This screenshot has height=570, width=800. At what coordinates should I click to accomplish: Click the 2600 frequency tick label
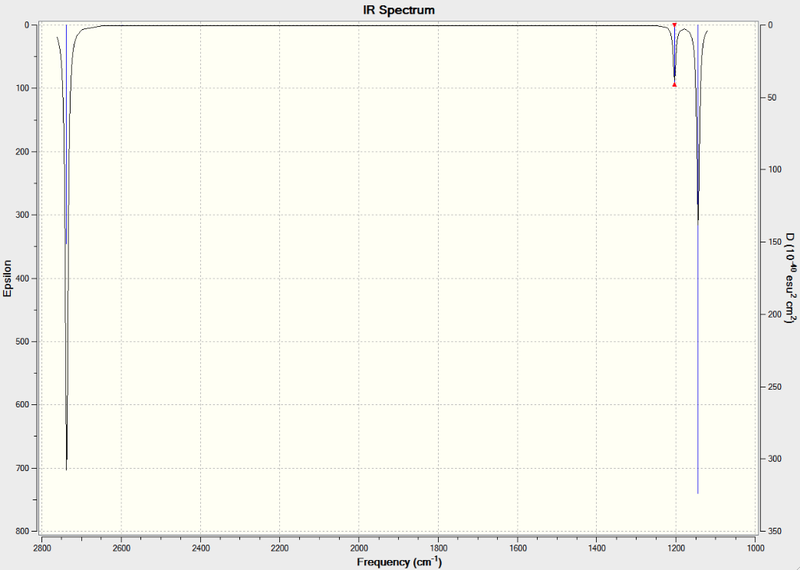(x=121, y=548)
